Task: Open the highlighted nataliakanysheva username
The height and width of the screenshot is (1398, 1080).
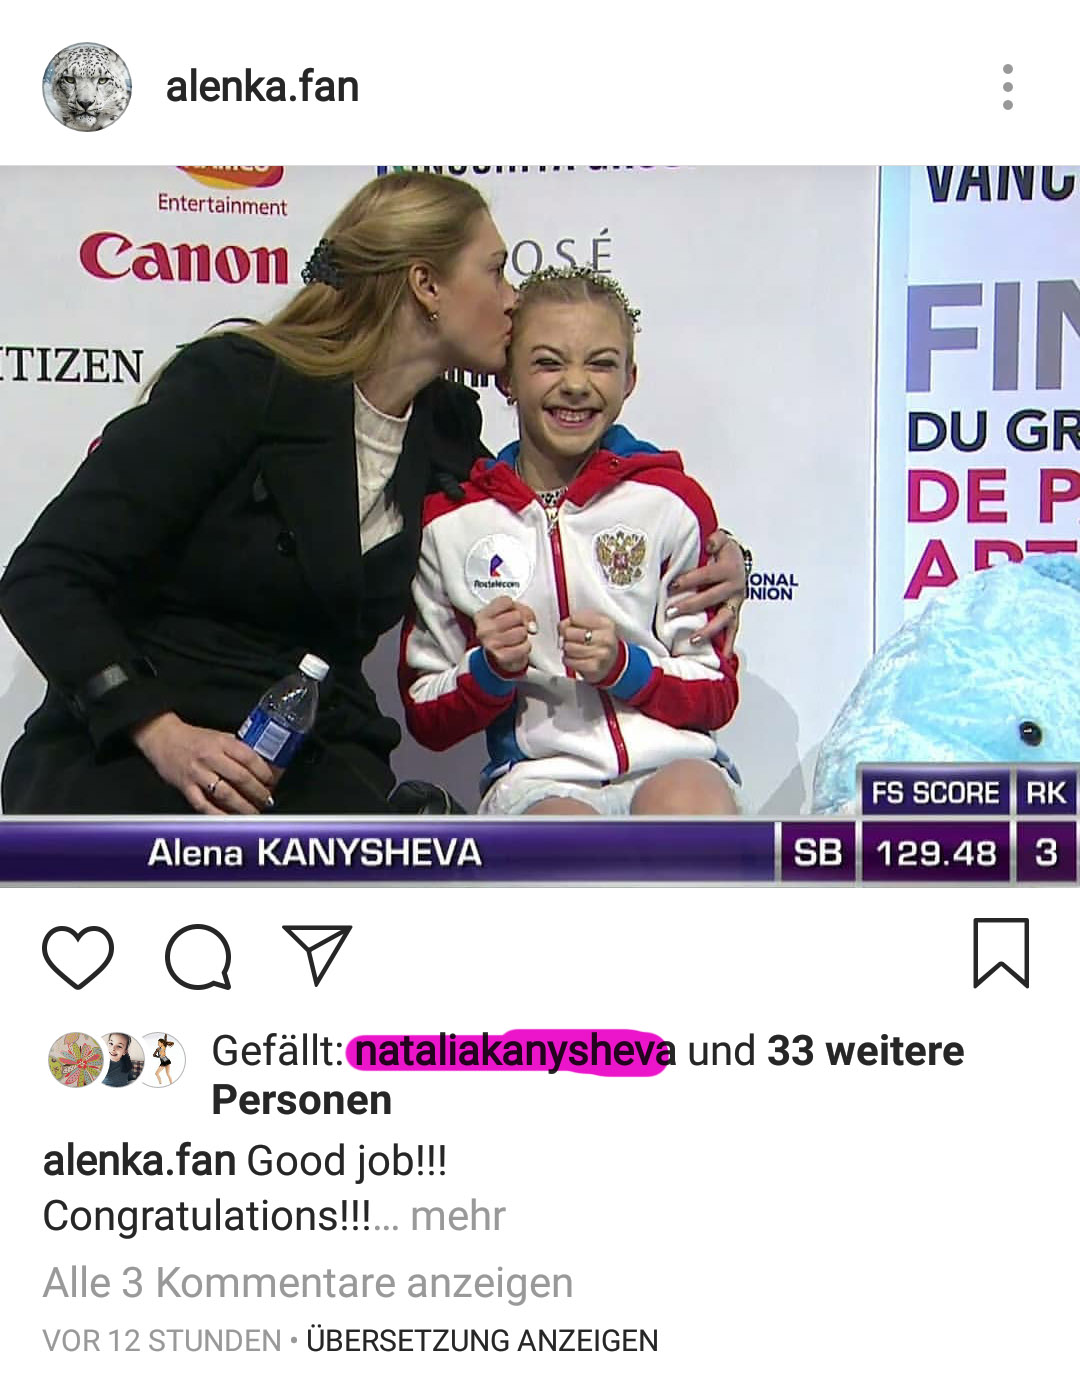Action: coord(513,1051)
